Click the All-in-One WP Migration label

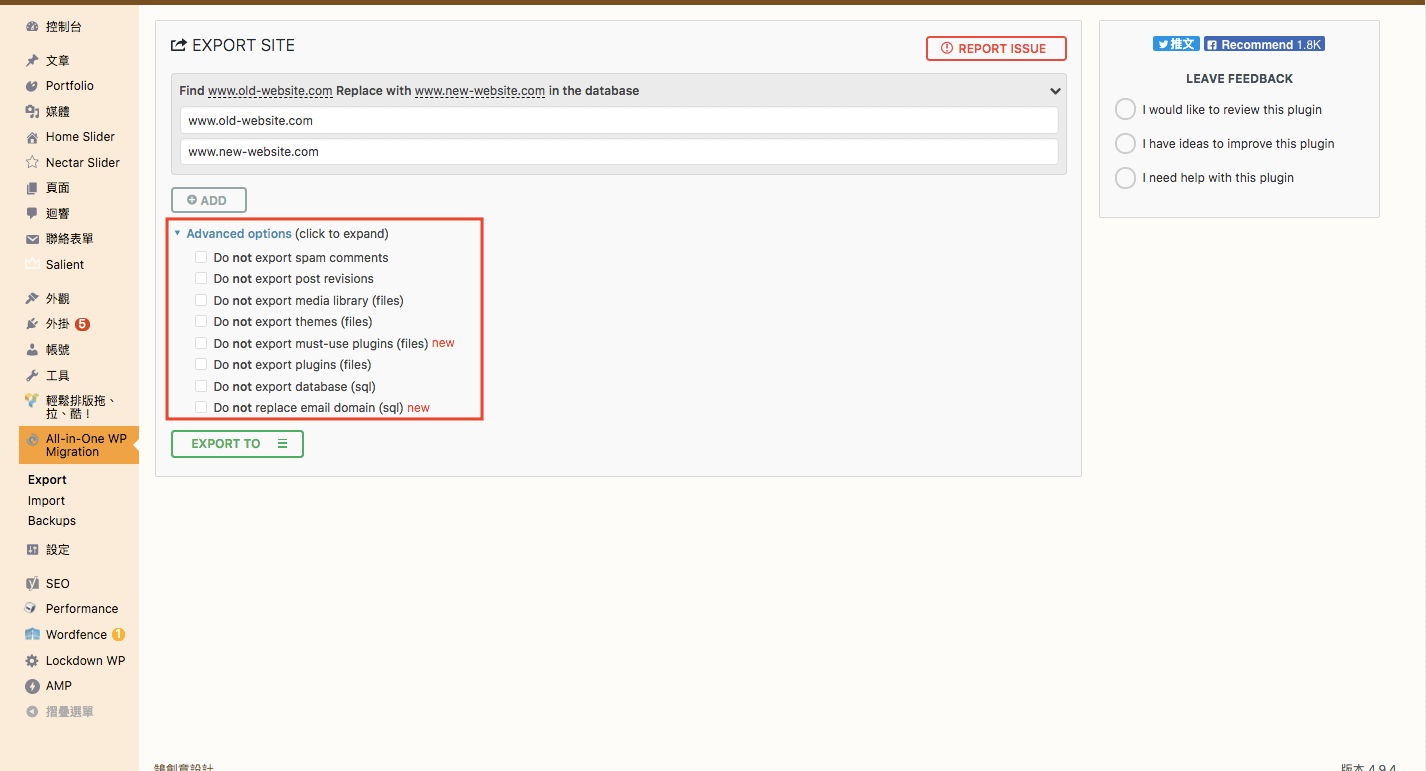coord(86,445)
